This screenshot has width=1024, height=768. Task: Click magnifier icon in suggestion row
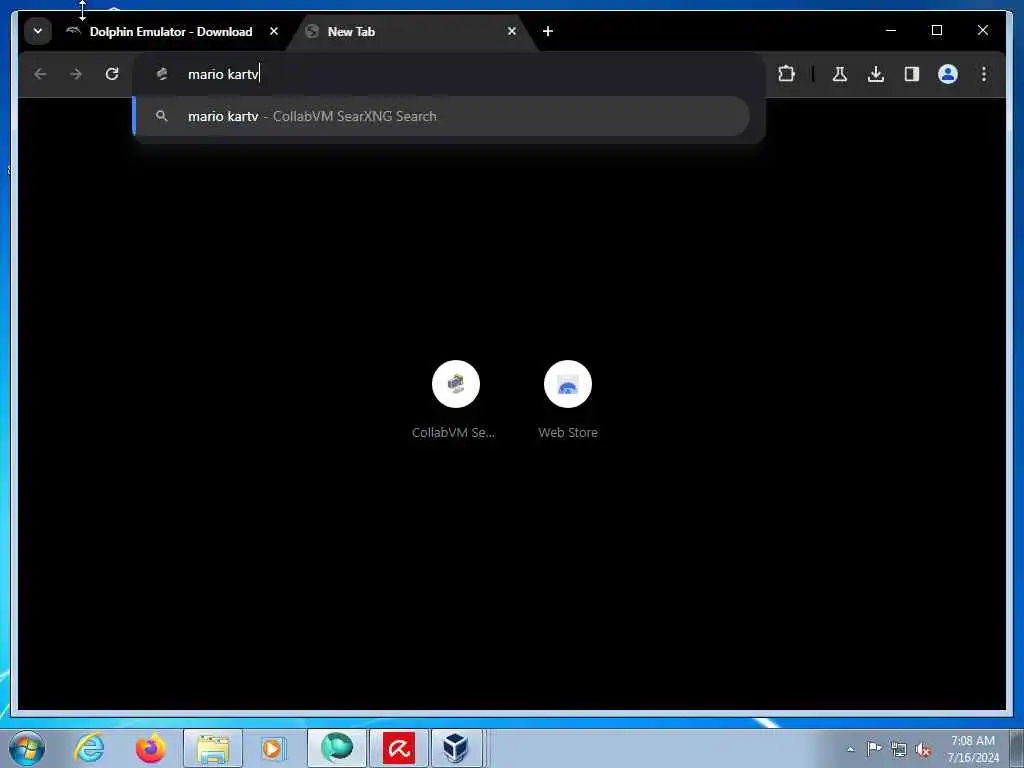(x=161, y=116)
